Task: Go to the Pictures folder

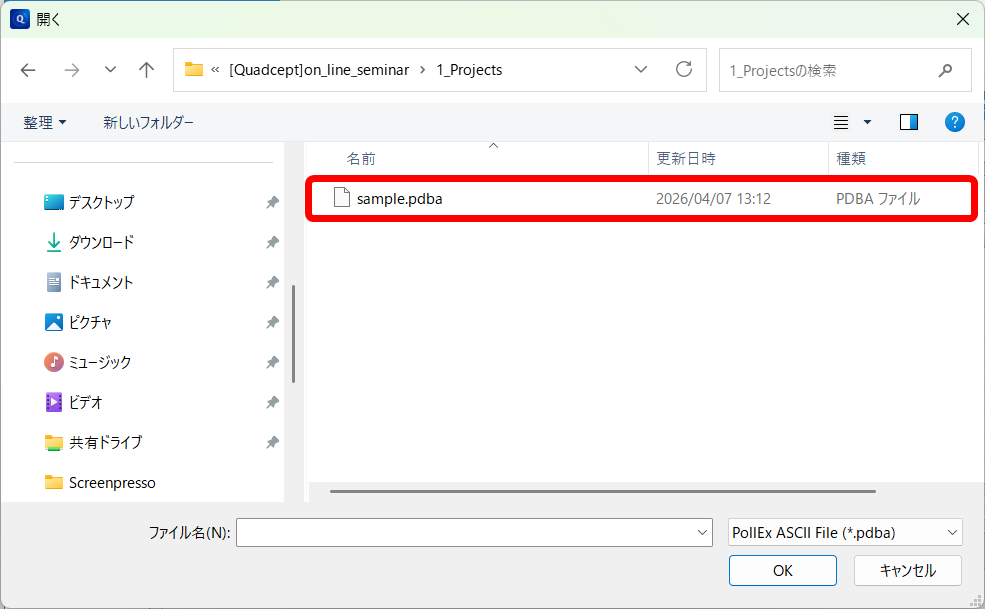Action: pyautogui.click(x=90, y=322)
